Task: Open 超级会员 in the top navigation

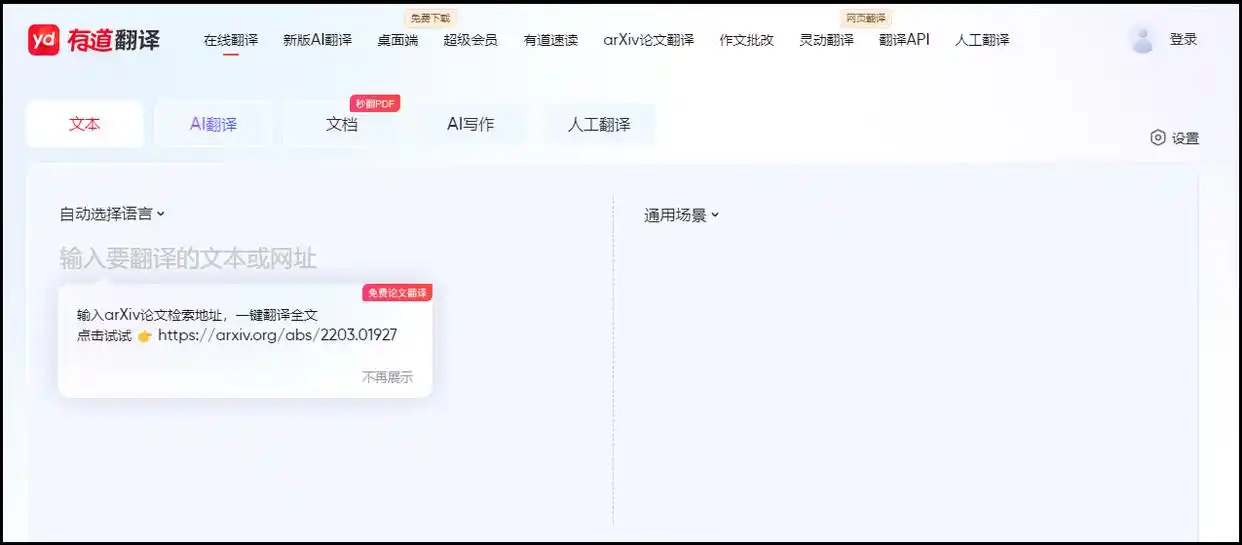Action: (x=470, y=40)
